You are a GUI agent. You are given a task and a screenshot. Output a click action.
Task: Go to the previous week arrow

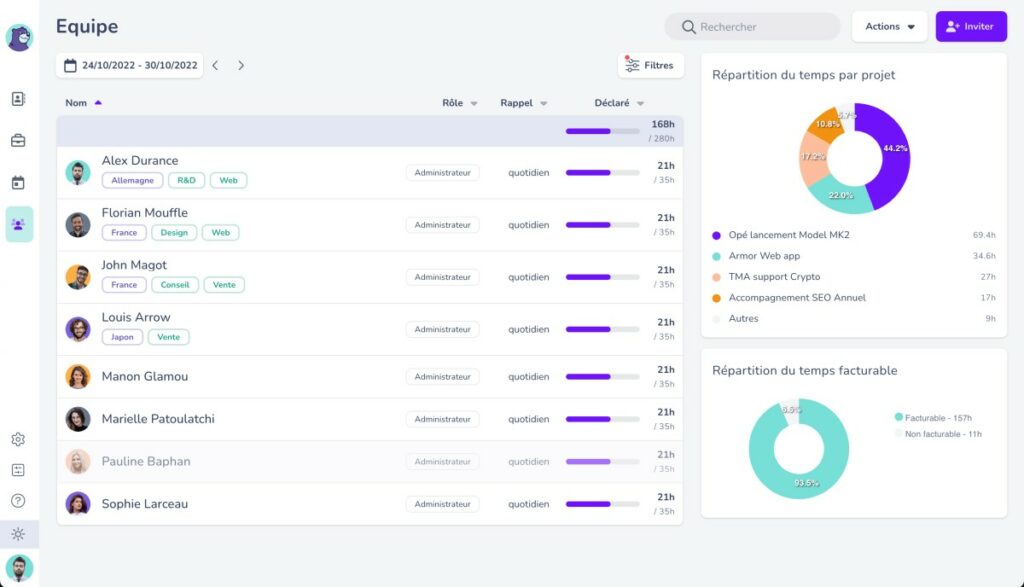coord(215,66)
